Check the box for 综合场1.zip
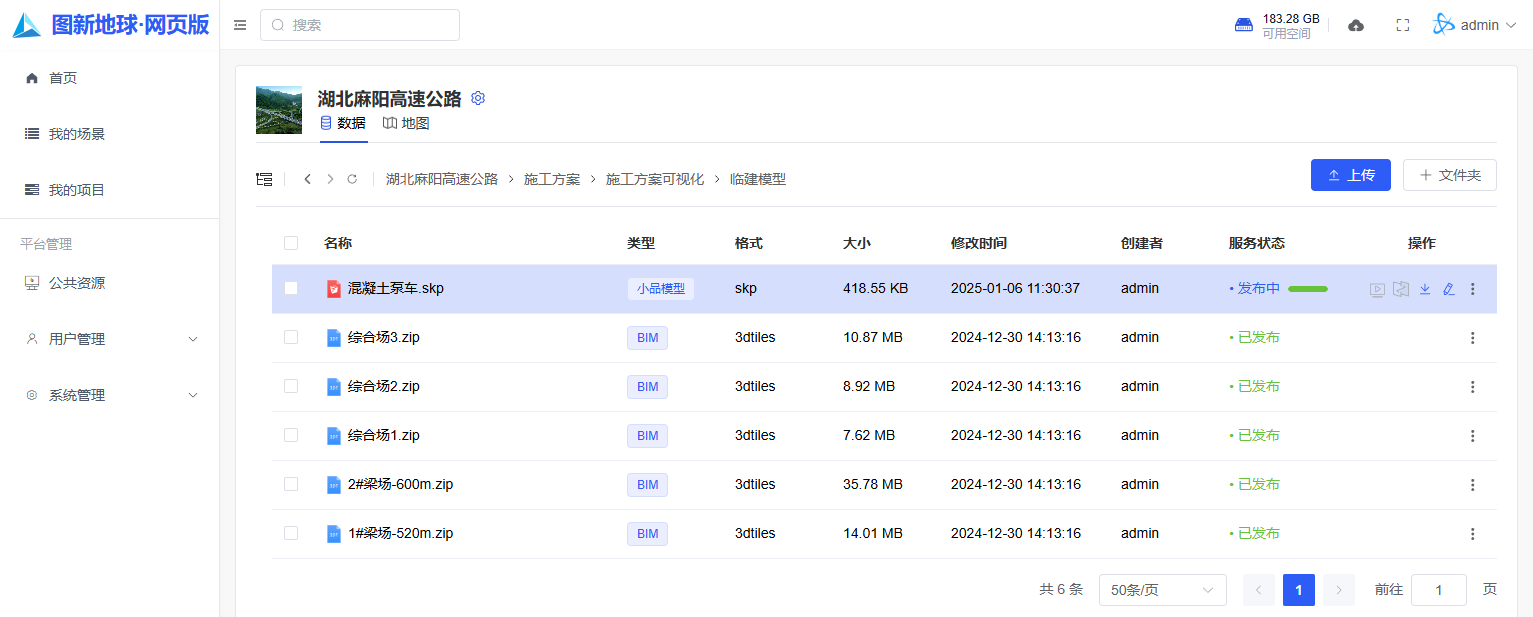The height and width of the screenshot is (617, 1533). click(291, 435)
